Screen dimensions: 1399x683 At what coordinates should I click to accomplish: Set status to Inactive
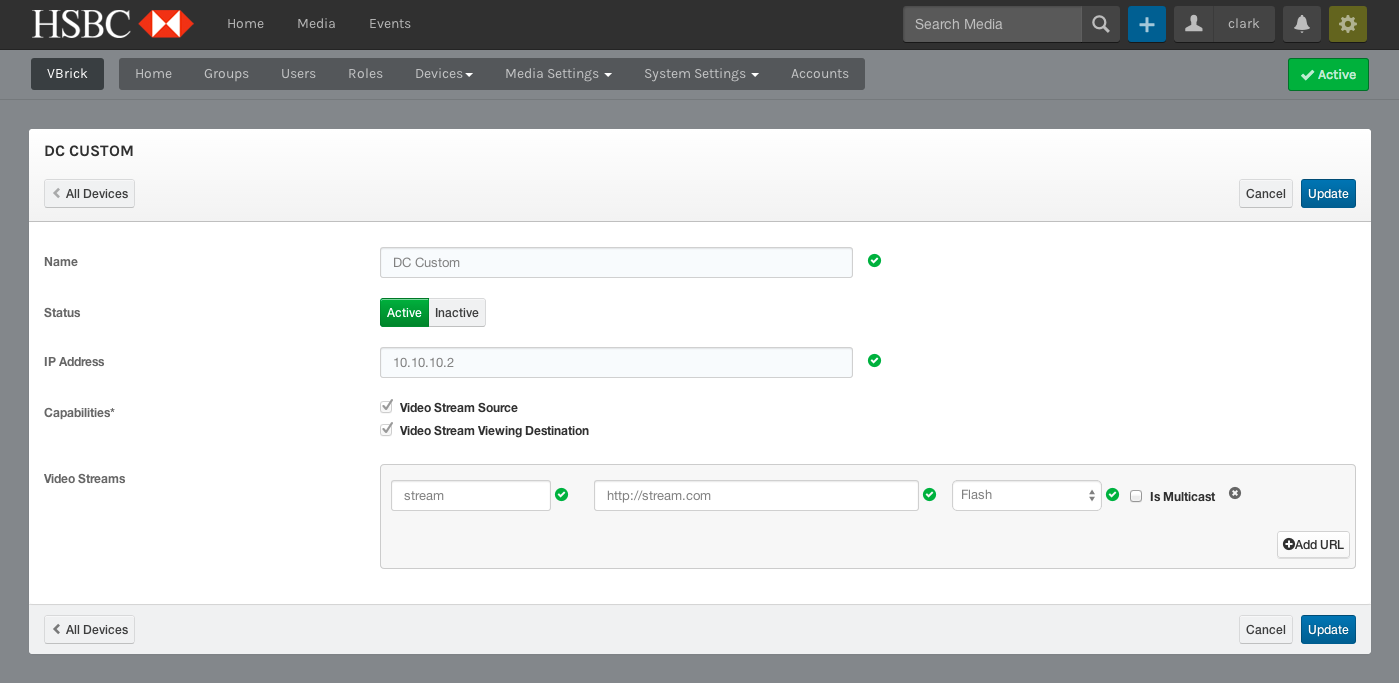tap(457, 313)
